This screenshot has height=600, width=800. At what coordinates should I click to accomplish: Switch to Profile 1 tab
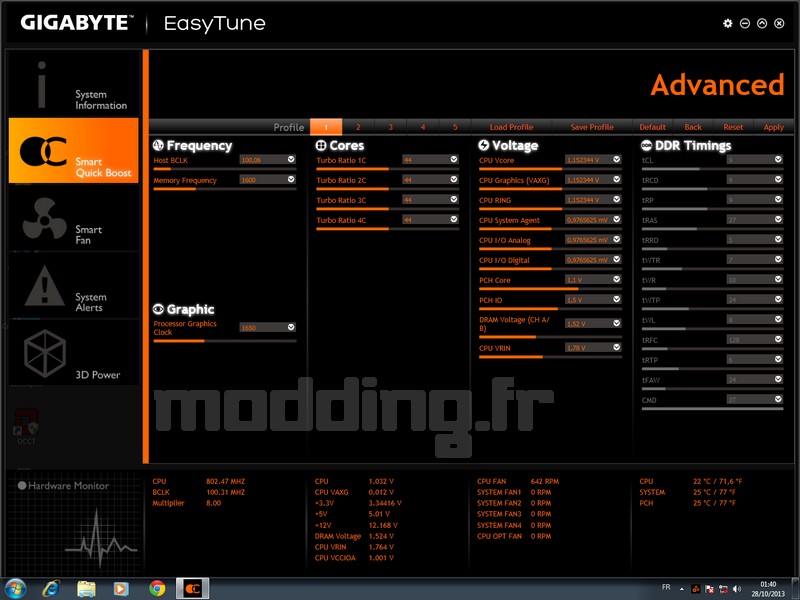point(326,127)
